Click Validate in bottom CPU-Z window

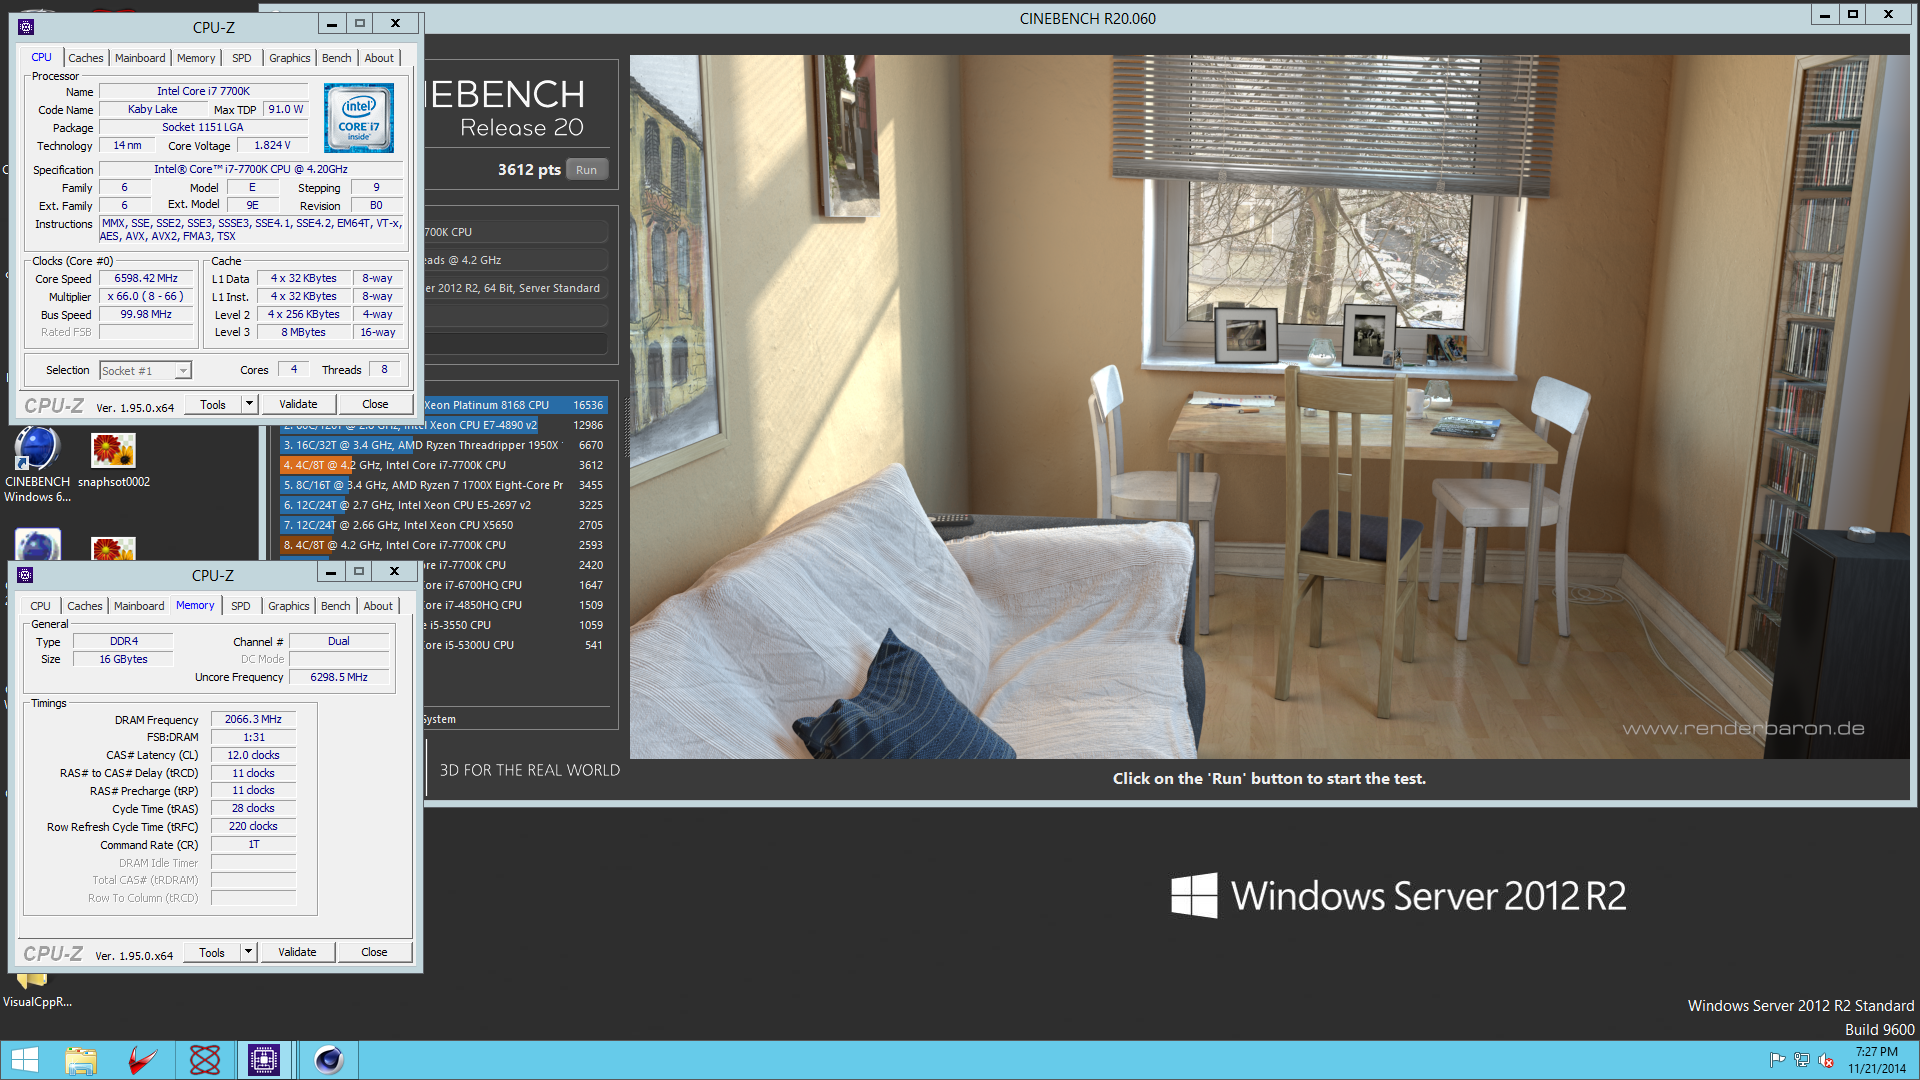[297, 952]
